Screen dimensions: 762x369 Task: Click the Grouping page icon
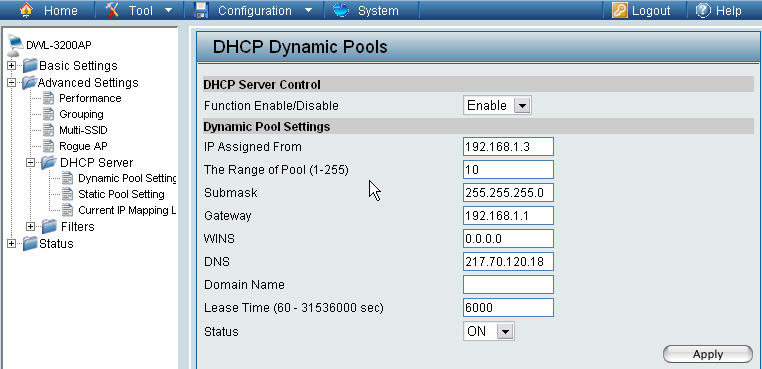tap(49, 114)
